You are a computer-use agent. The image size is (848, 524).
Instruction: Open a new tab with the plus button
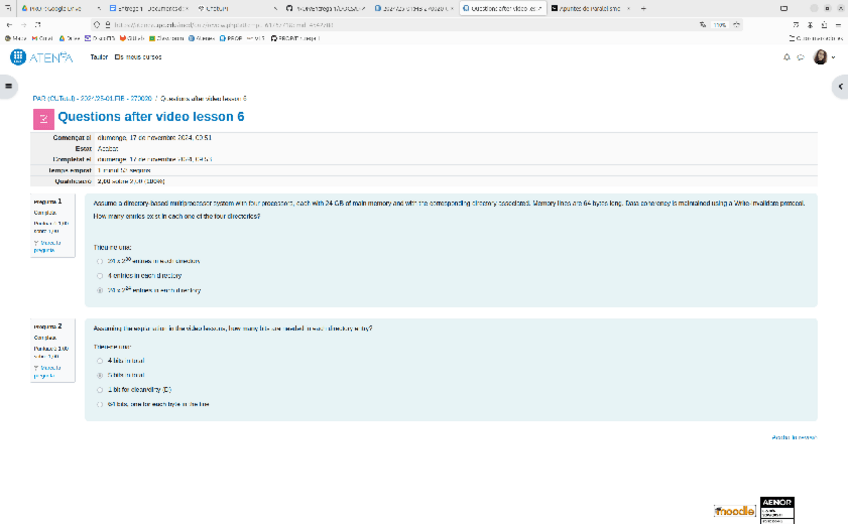click(x=644, y=8)
